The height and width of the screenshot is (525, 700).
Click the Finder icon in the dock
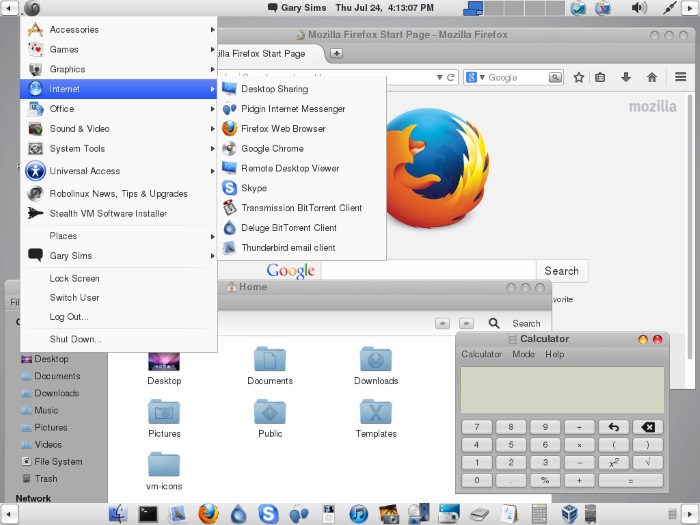pyautogui.click(x=118, y=513)
